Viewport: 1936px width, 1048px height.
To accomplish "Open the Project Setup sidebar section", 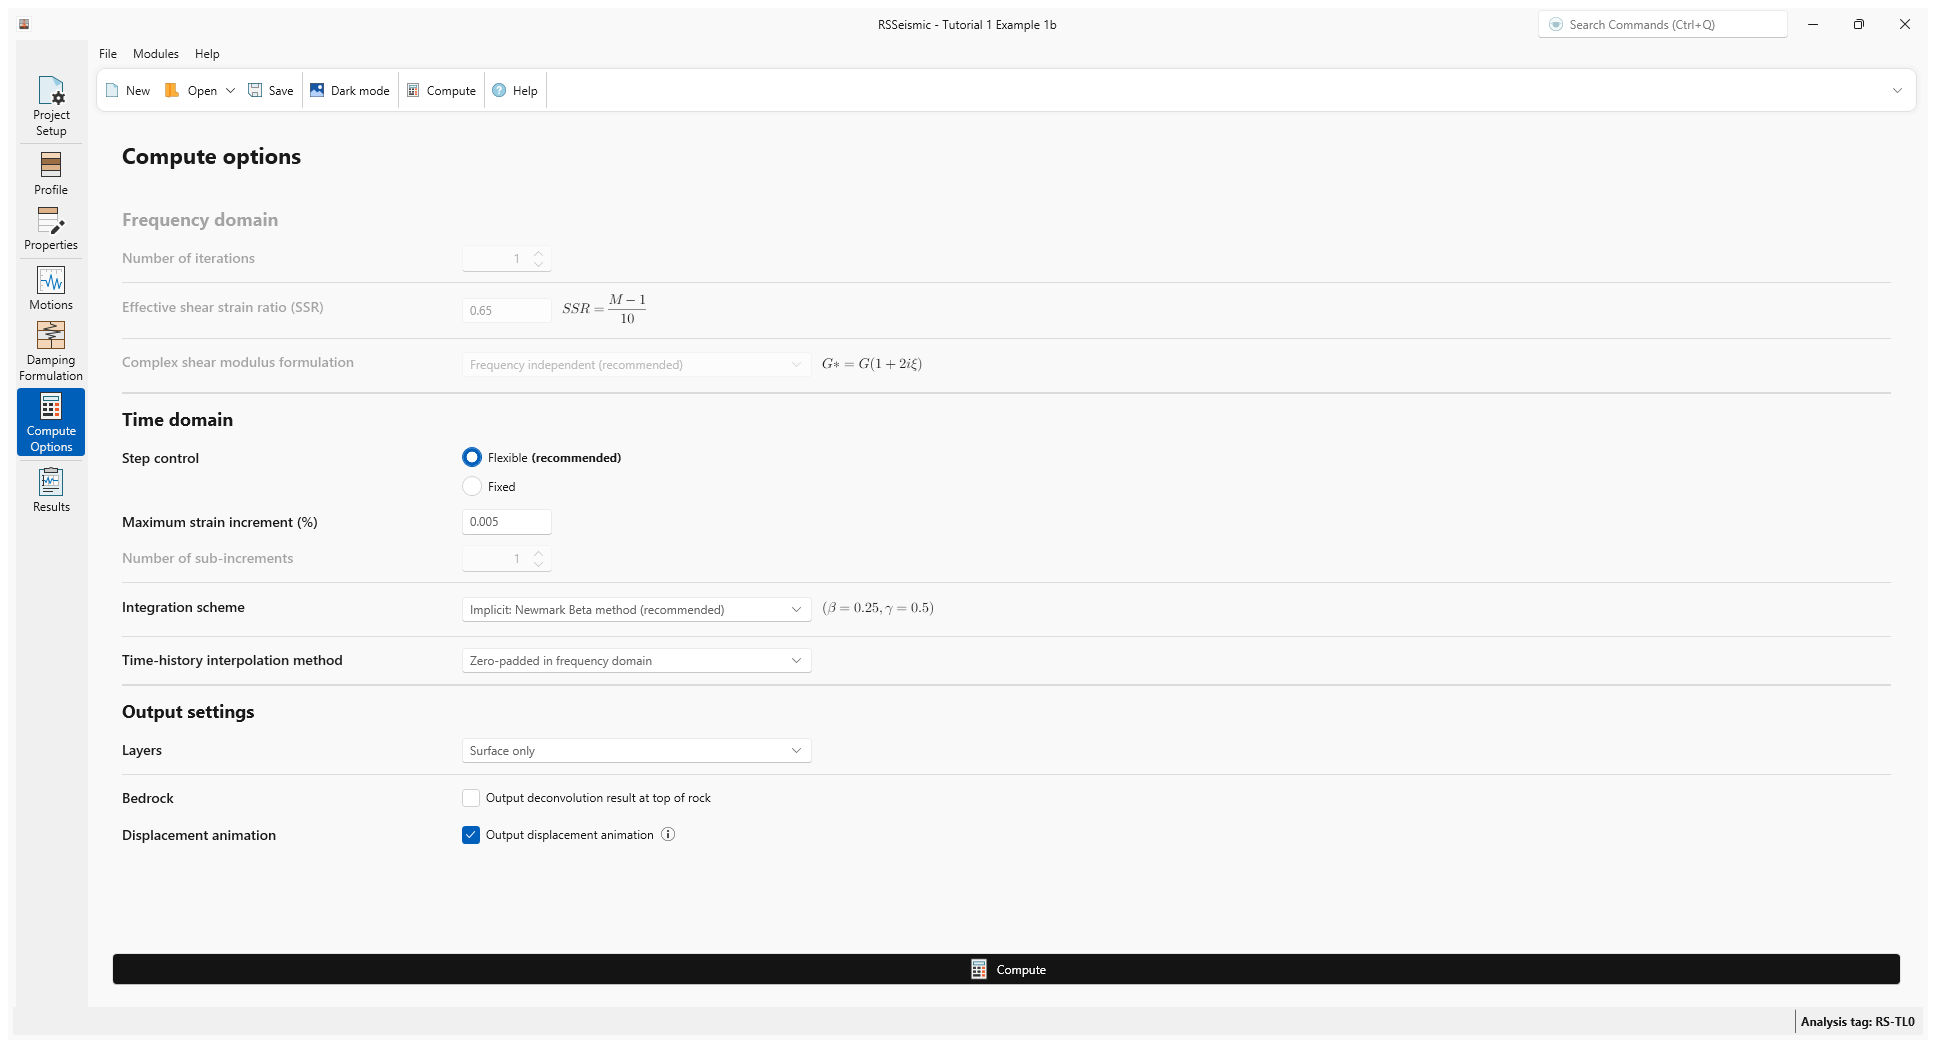I will coord(51,106).
